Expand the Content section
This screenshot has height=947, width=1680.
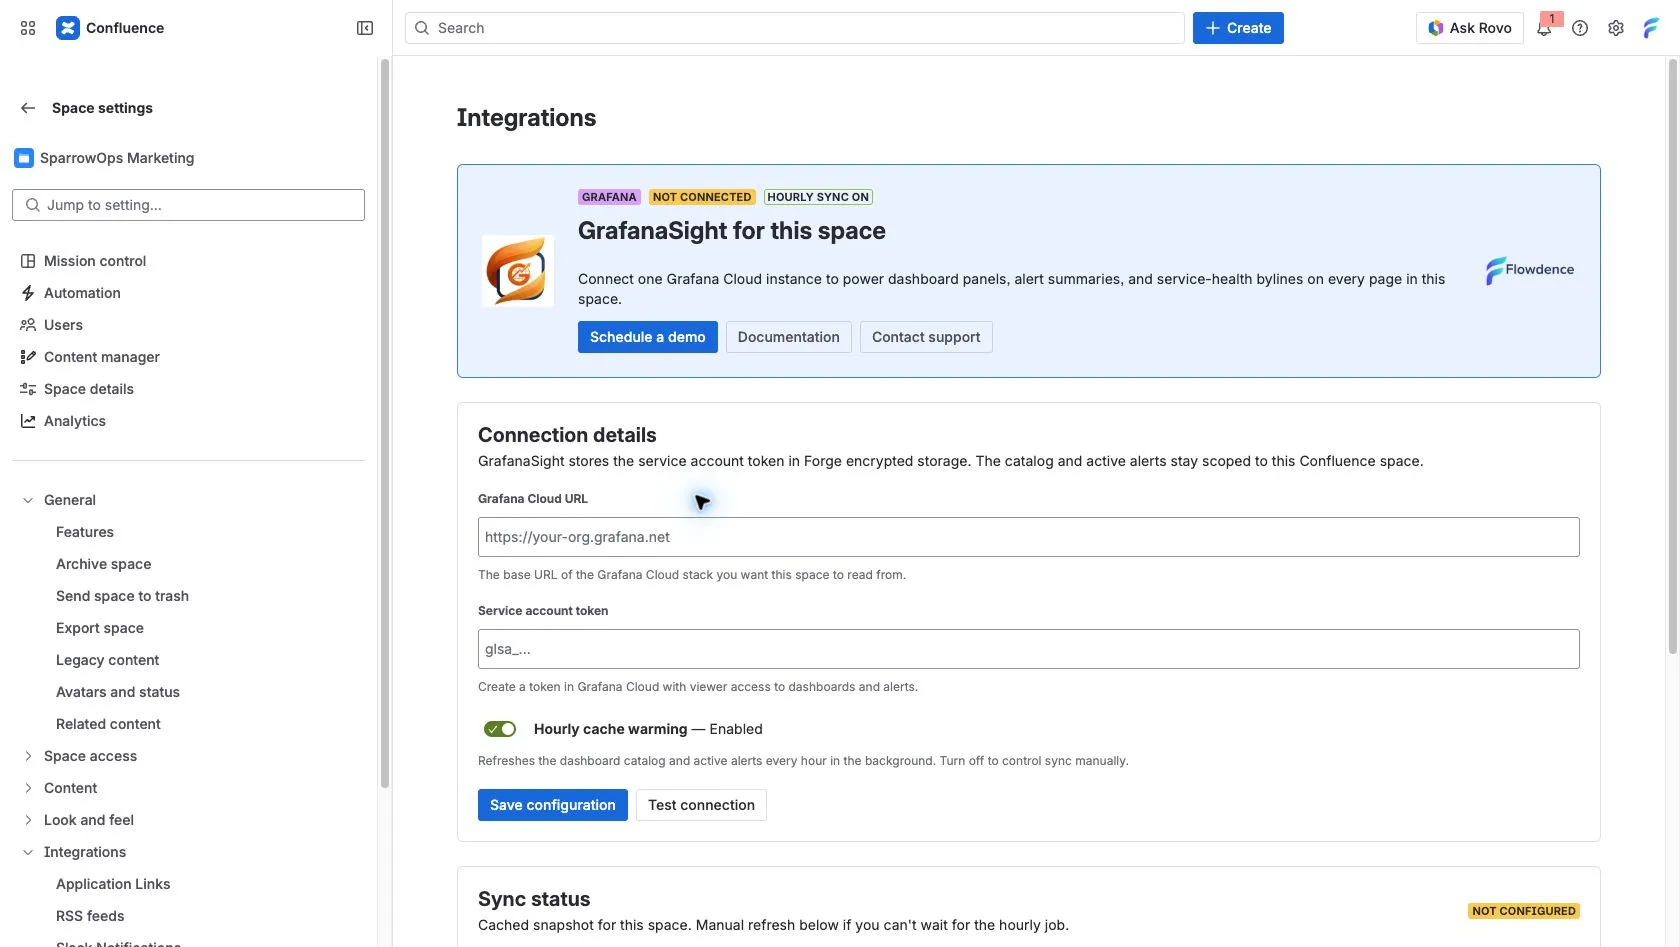[28, 788]
